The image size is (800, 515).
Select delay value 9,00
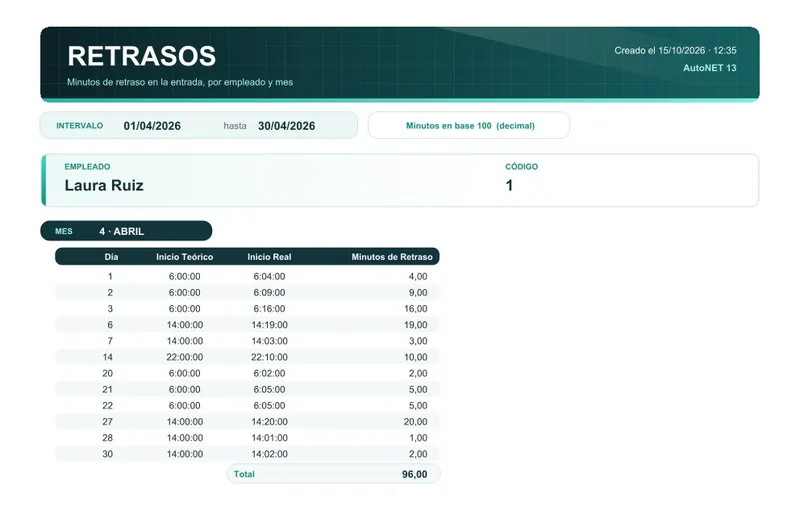tap(418, 293)
